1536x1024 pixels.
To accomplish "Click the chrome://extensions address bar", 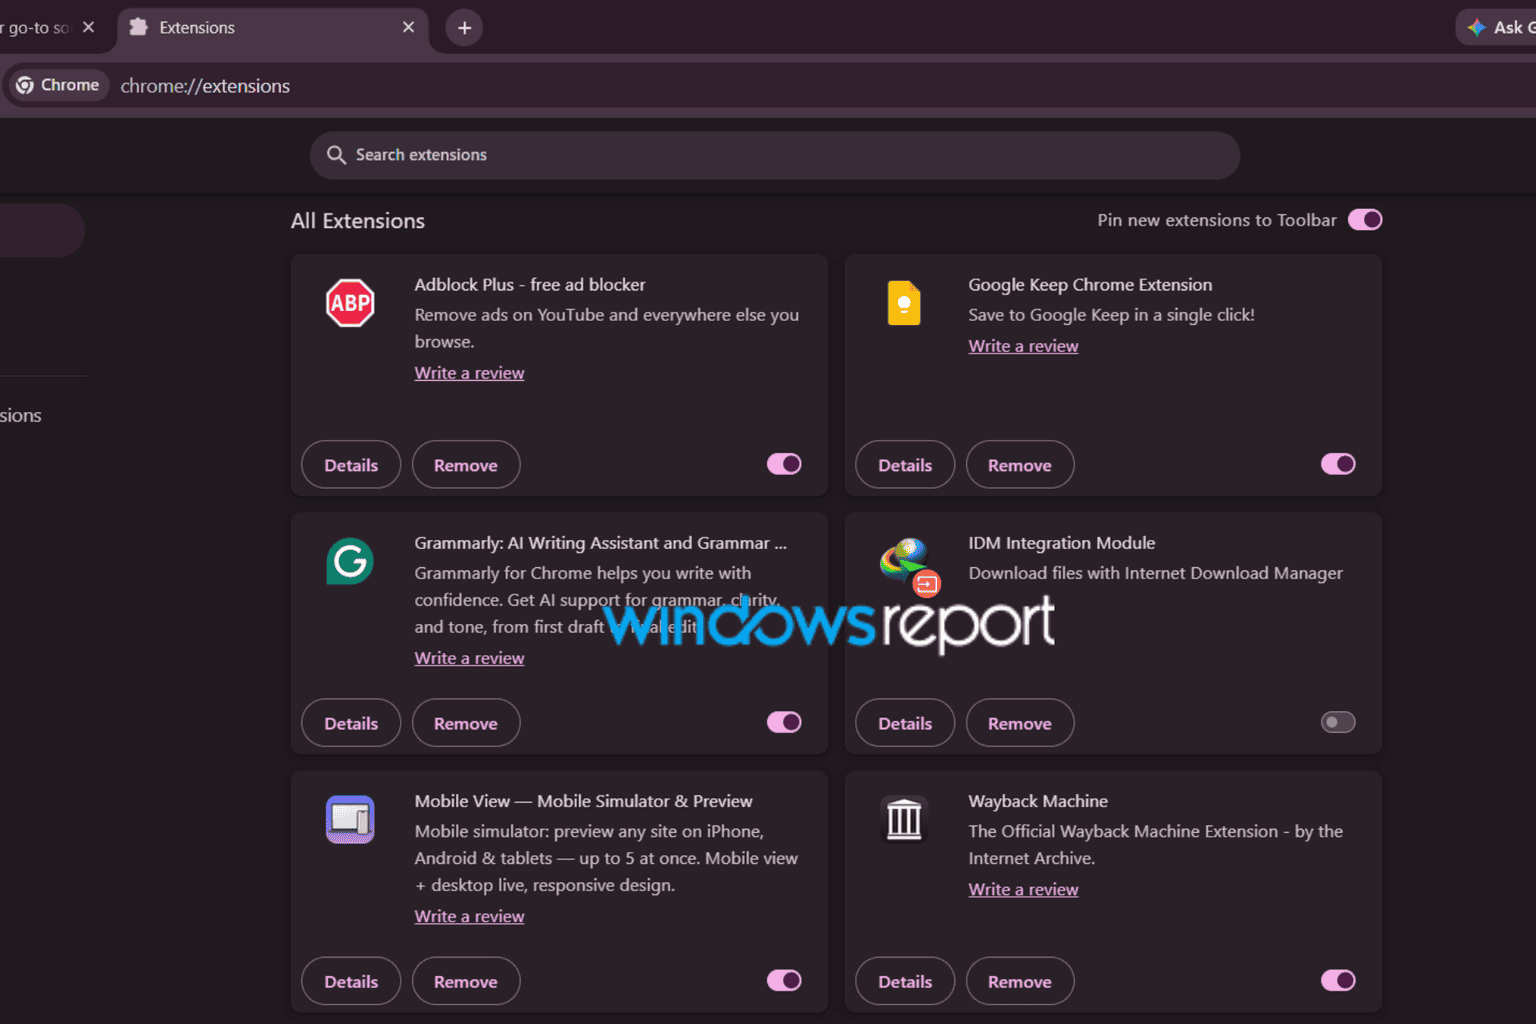I will pos(770,85).
